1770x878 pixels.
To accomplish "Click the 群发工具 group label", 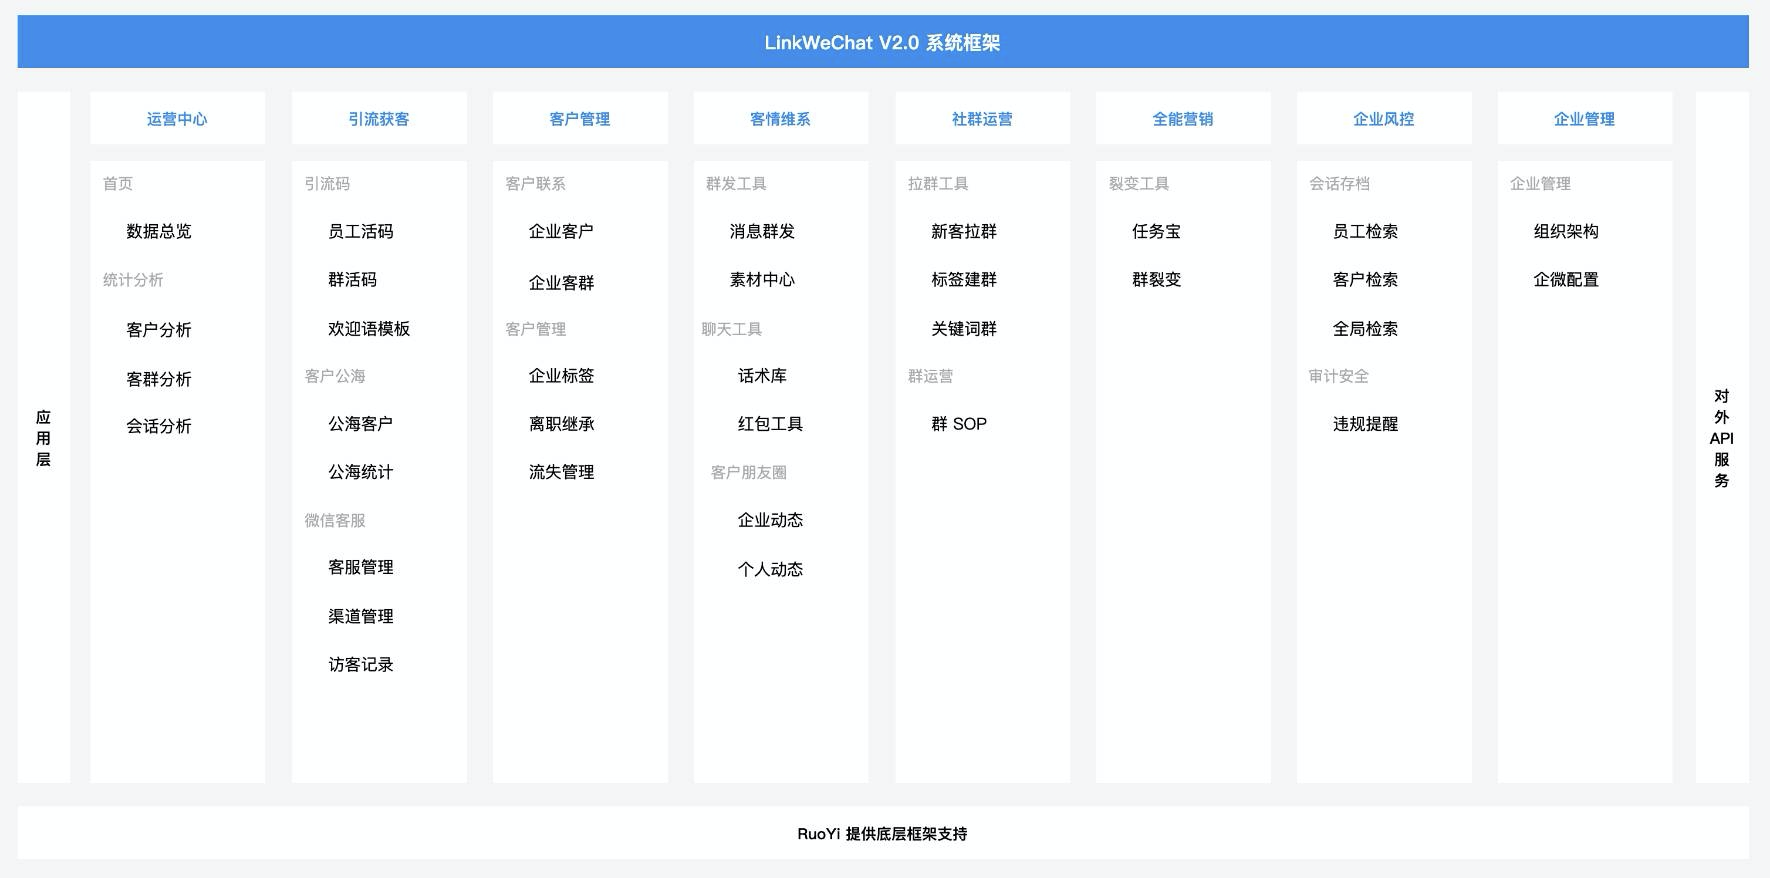I will point(737,184).
